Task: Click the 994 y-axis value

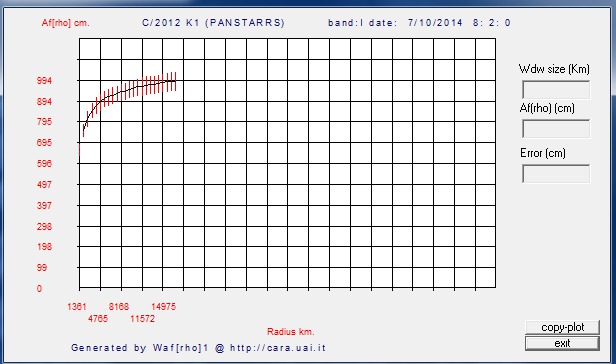Action: point(44,80)
